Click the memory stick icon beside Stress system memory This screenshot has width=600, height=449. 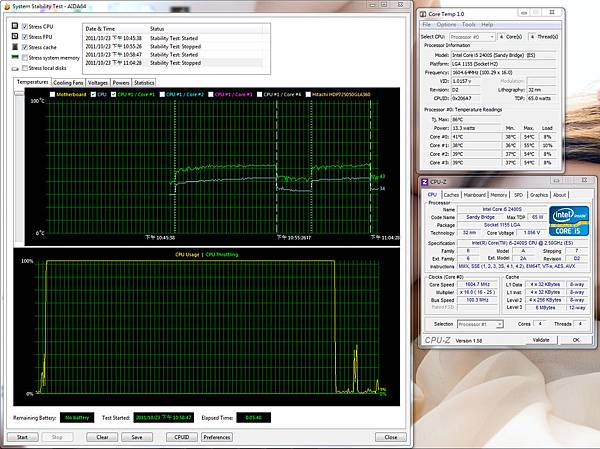point(15,57)
